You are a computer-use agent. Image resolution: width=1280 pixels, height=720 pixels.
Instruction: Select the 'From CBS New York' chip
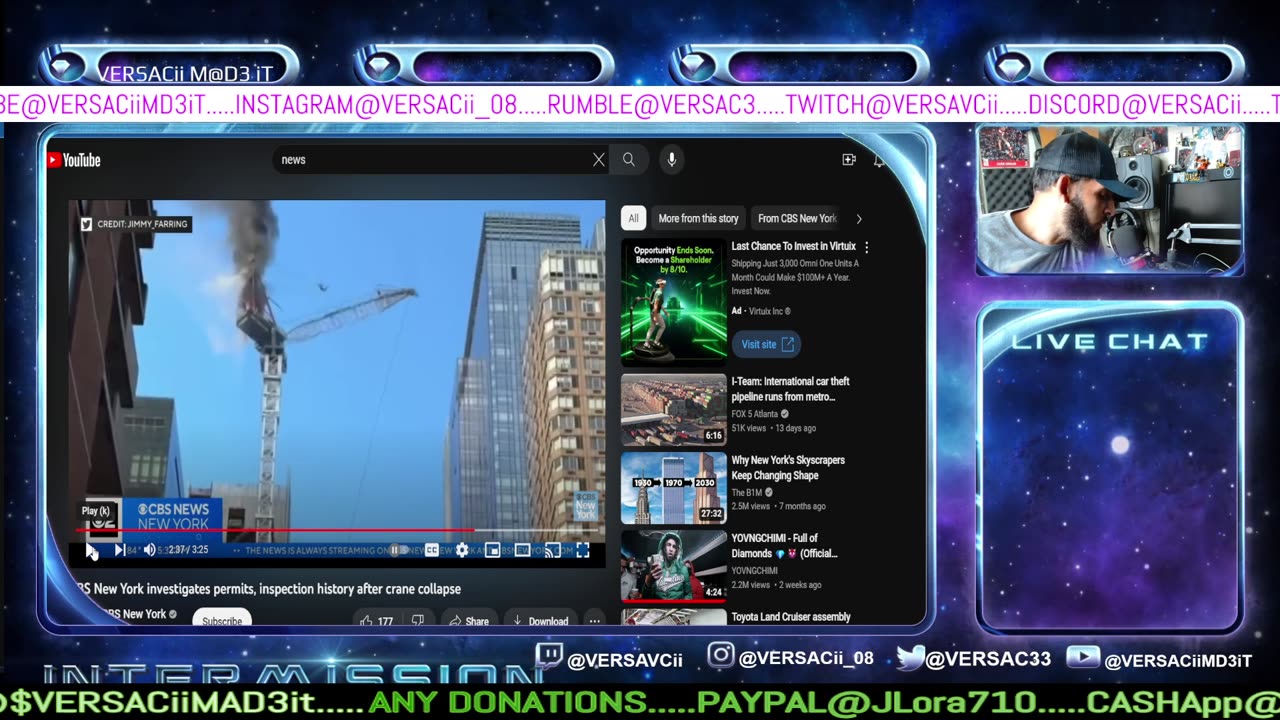797,218
